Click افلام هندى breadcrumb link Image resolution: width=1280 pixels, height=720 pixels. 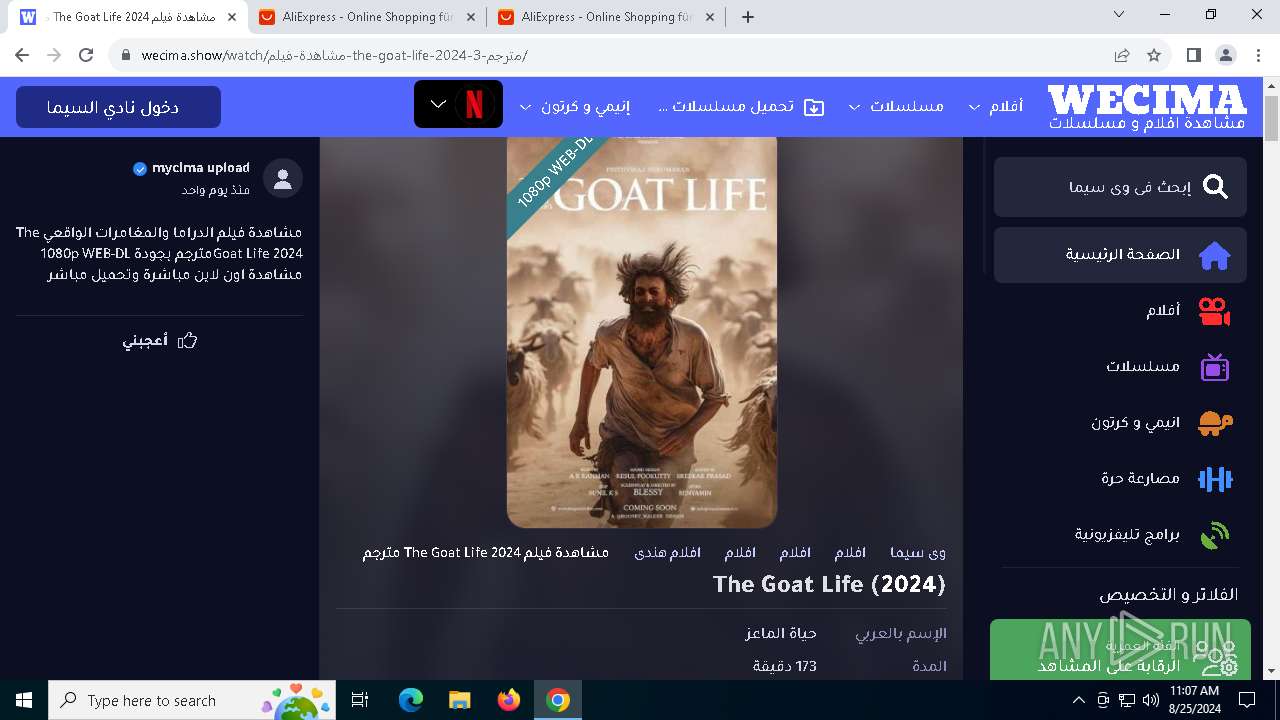click(667, 552)
